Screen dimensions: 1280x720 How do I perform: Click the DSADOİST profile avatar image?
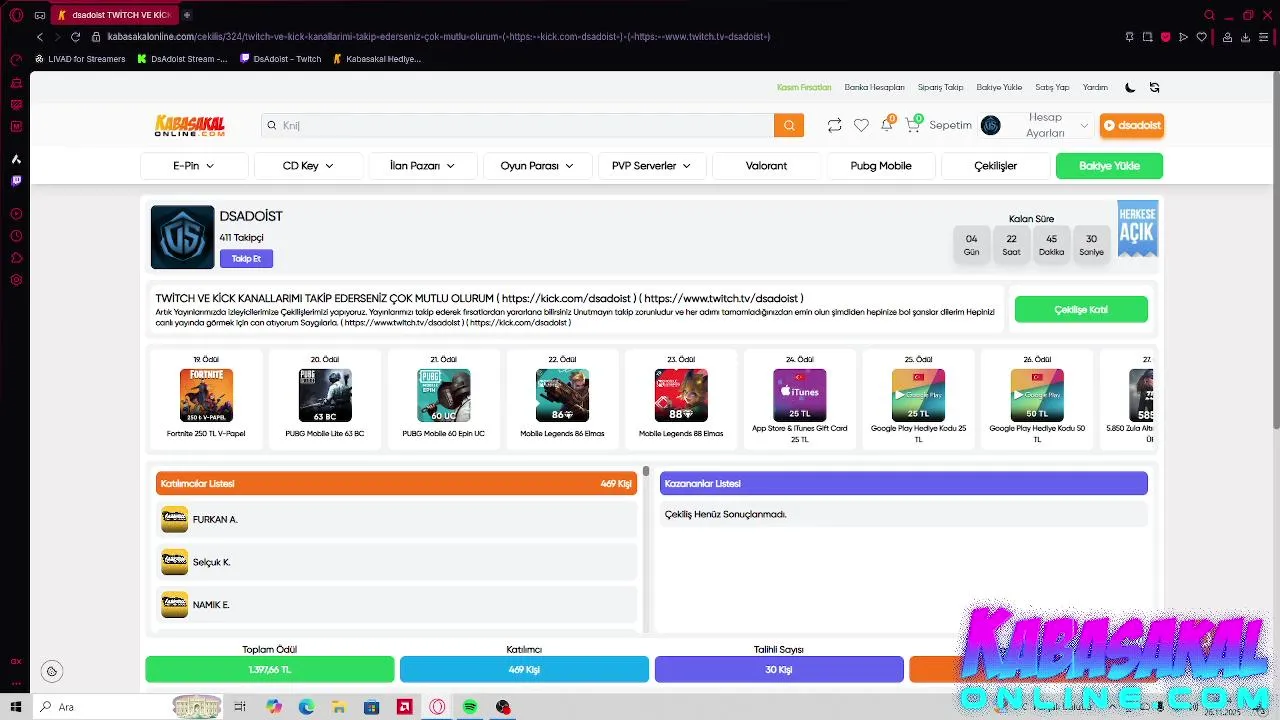182,237
